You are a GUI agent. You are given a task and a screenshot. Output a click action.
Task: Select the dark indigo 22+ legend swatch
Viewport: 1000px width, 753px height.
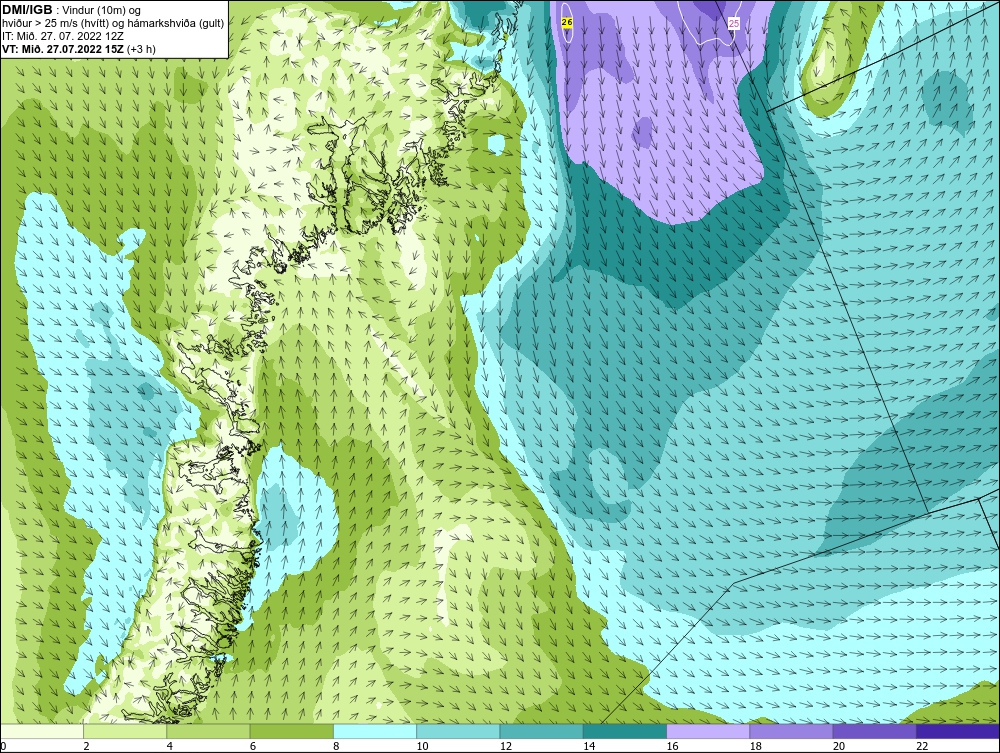click(958, 731)
